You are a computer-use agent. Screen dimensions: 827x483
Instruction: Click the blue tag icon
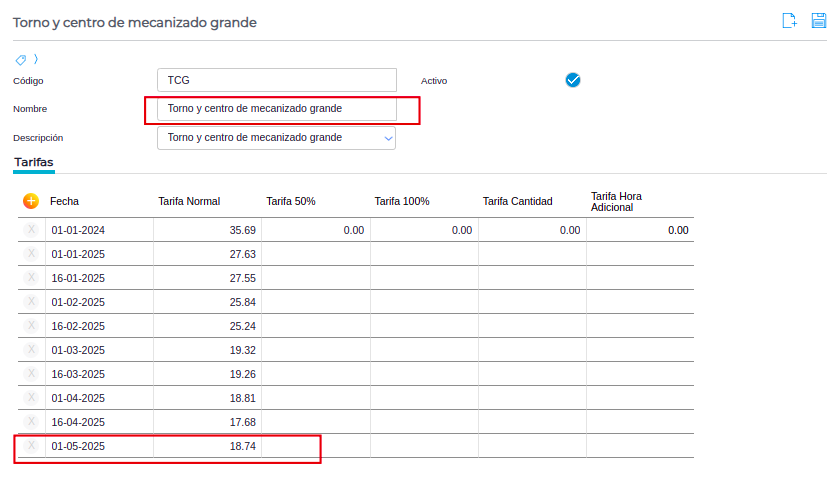pos(21,60)
